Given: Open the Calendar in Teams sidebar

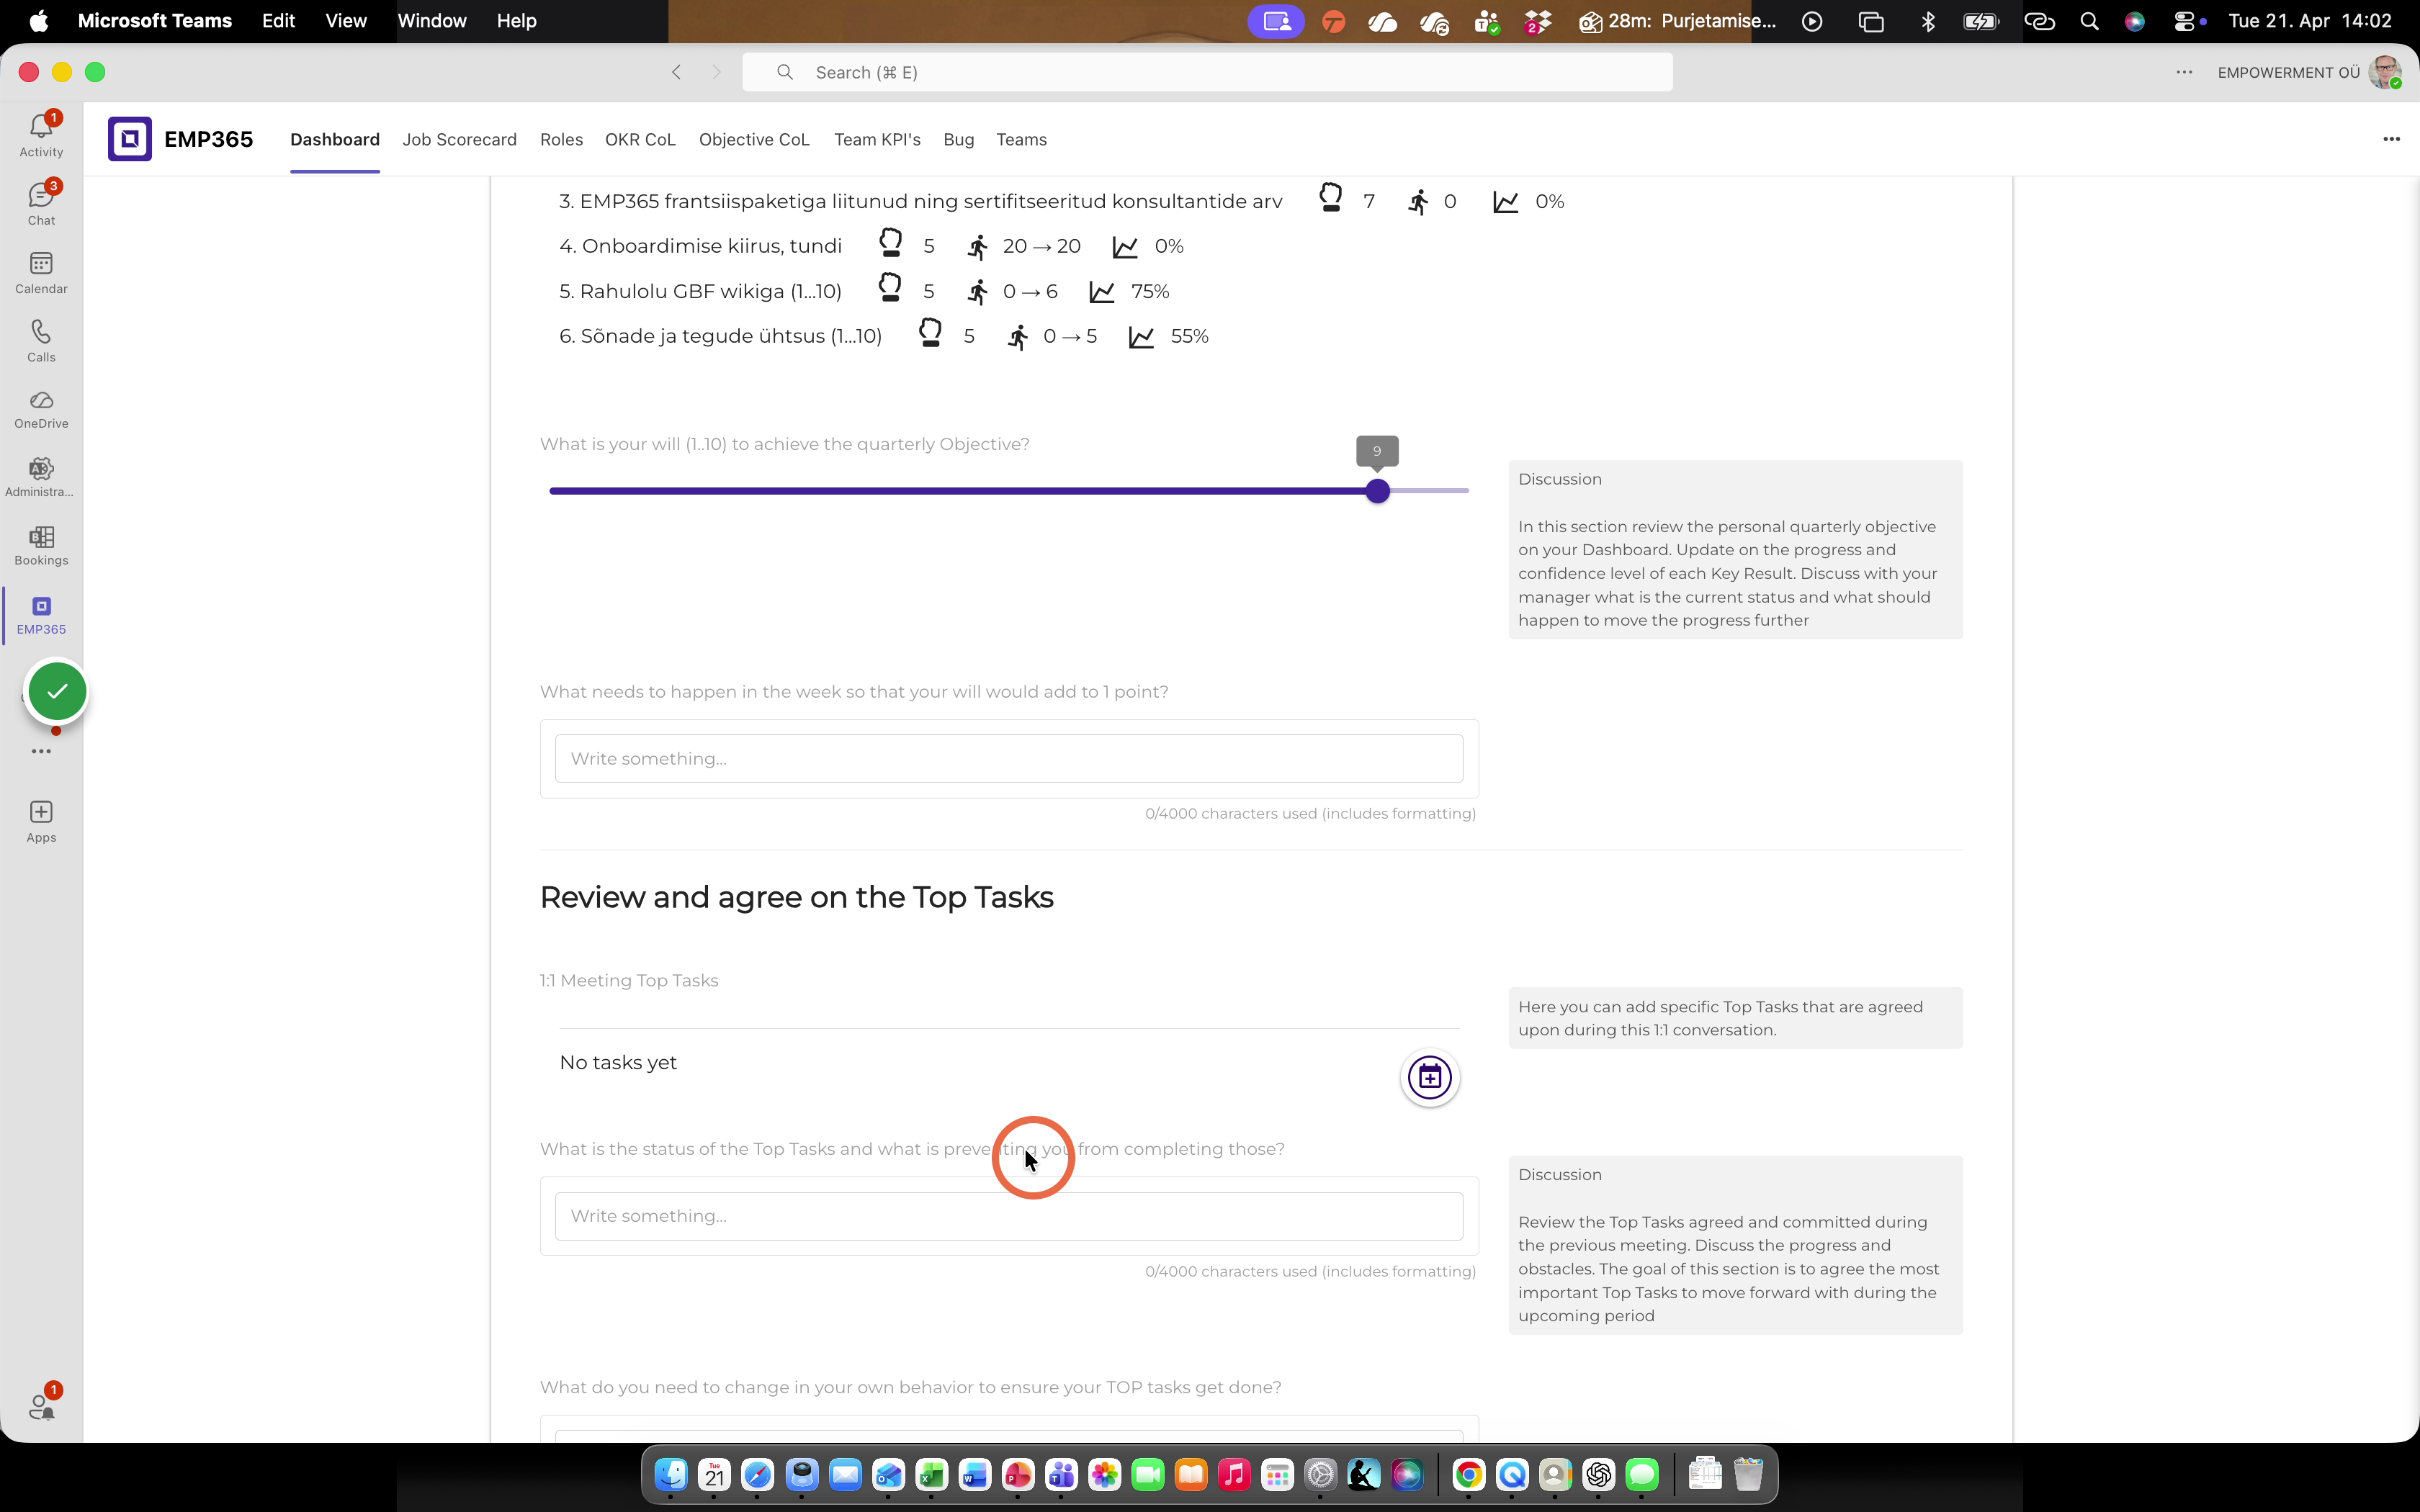Looking at the screenshot, I should pyautogui.click(x=41, y=272).
